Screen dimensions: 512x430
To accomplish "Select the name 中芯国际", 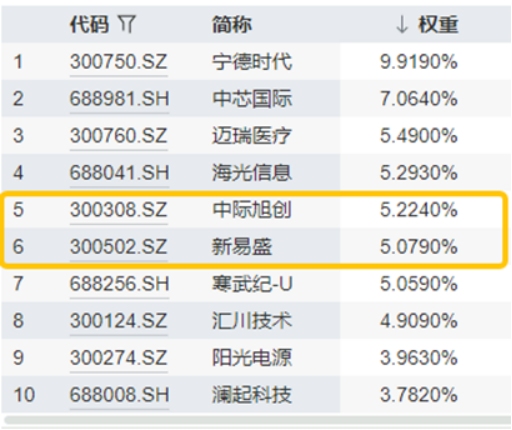I will tap(252, 99).
